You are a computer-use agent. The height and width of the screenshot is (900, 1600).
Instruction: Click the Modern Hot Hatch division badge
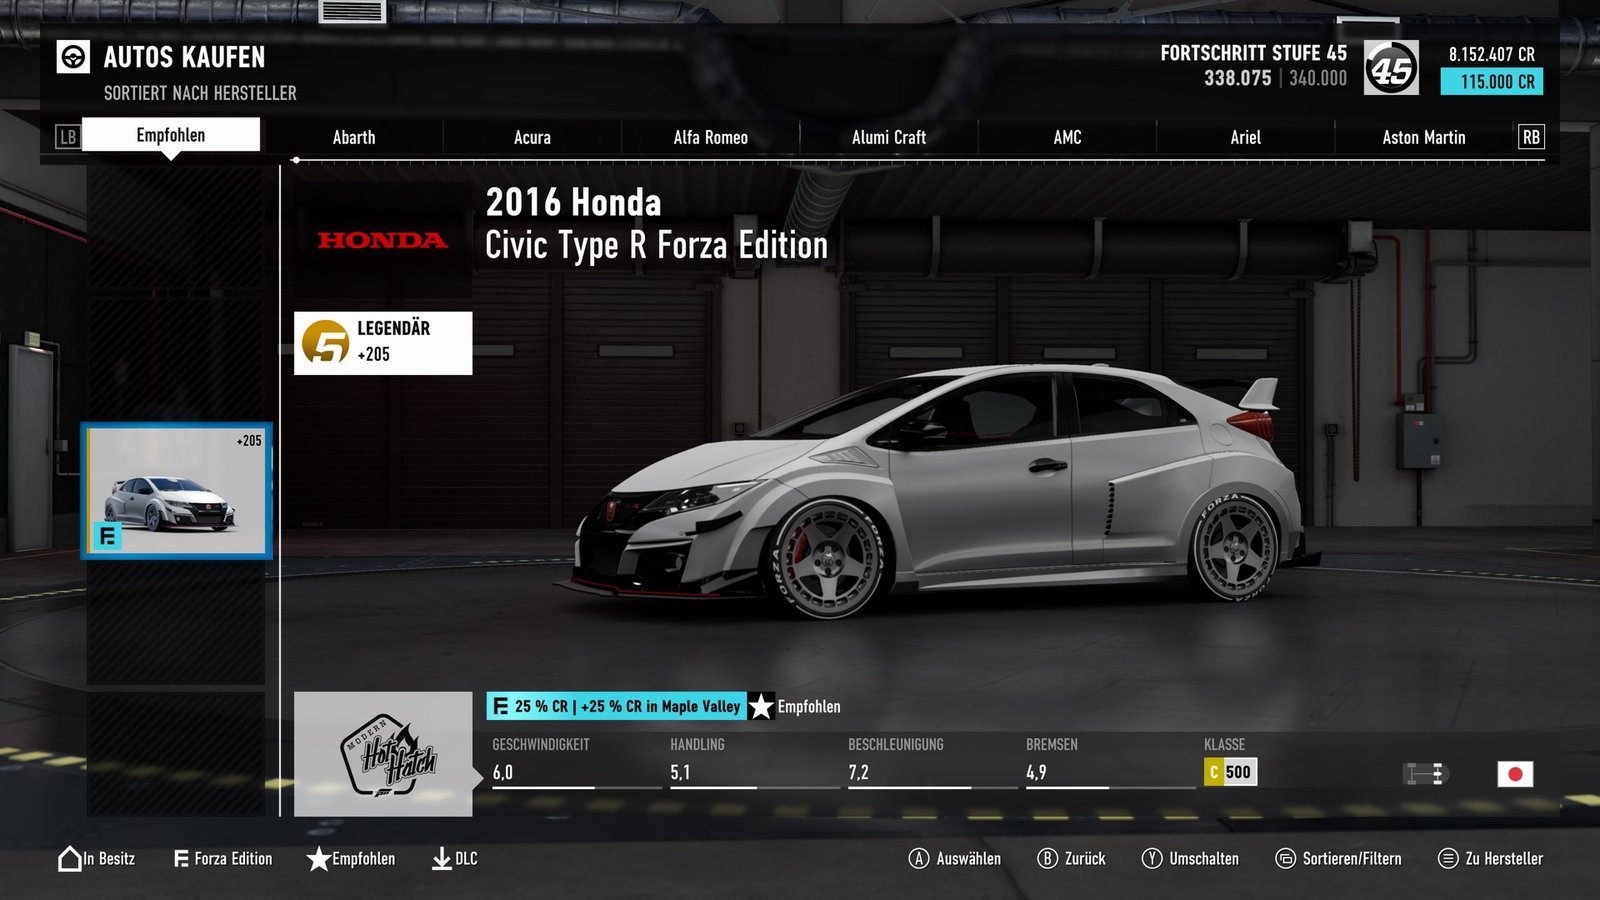[383, 754]
